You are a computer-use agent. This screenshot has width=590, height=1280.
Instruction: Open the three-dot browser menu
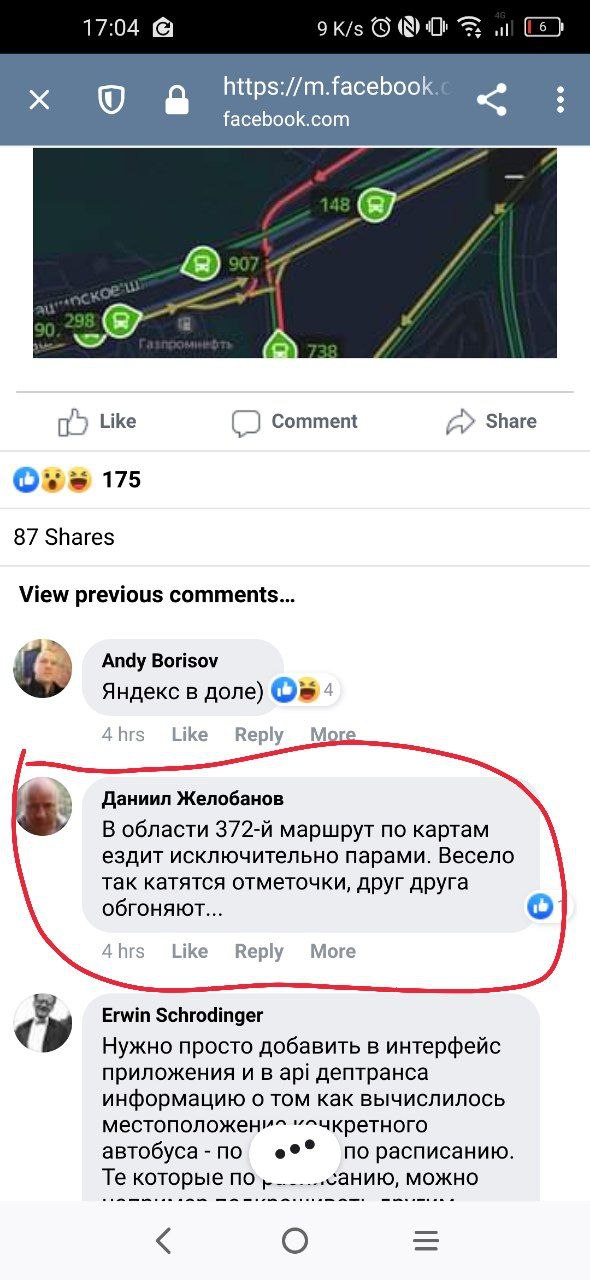(x=560, y=100)
